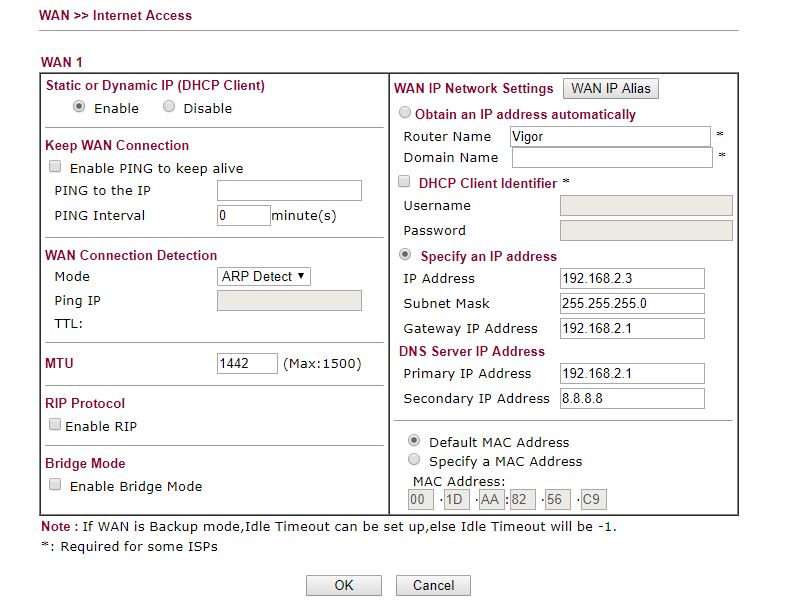789x609 pixels.
Task: Click the Gateway IP Address field
Action: click(632, 329)
